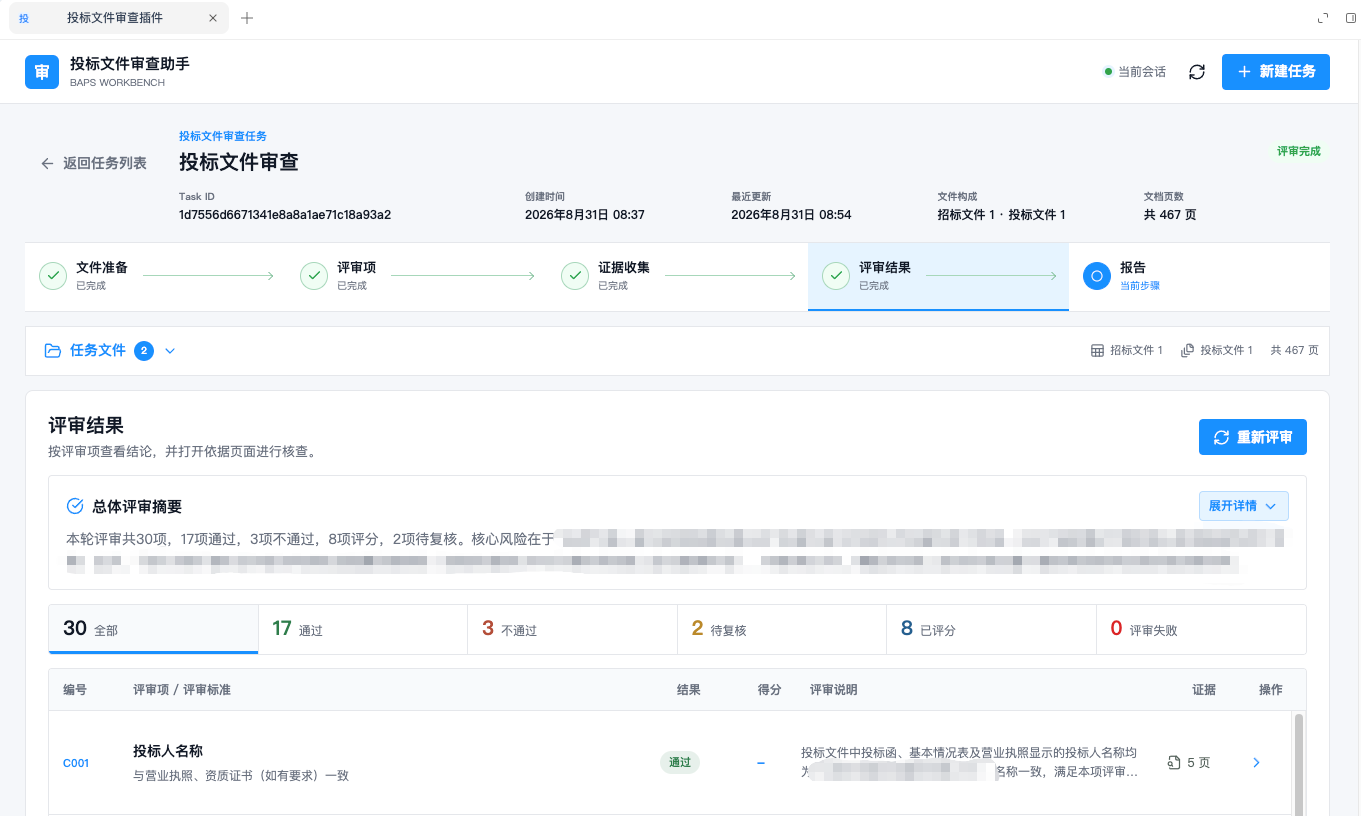This screenshot has width=1361, height=816.
Task: Create a new task with 新建任务
Action: tap(1276, 72)
